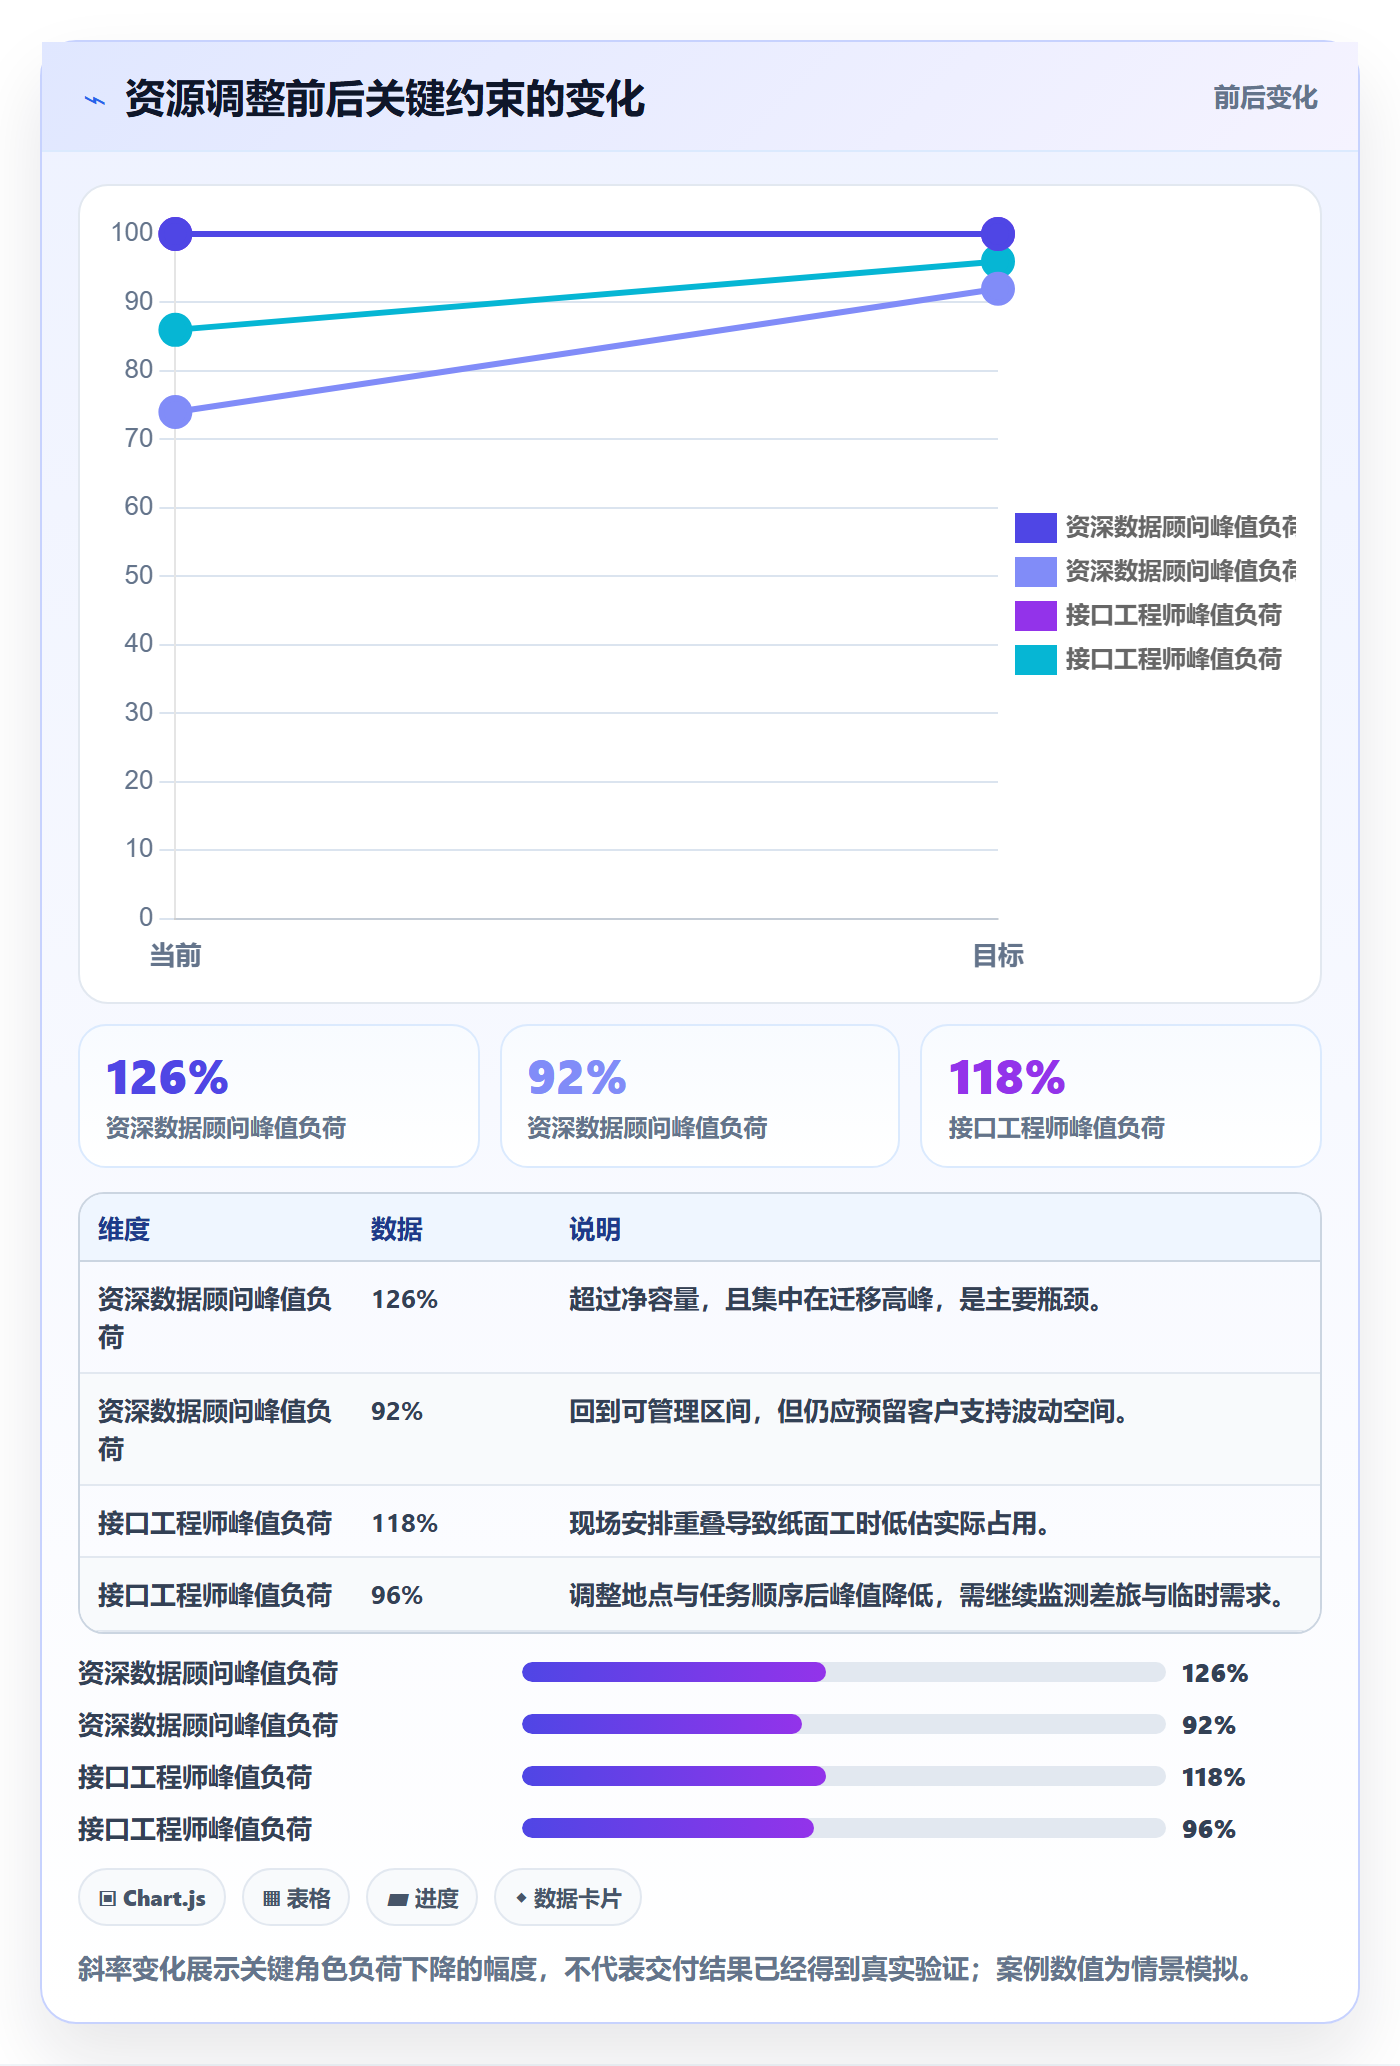This screenshot has height=2066, width=1400.
Task: Select the 进度 chip
Action: (422, 1897)
